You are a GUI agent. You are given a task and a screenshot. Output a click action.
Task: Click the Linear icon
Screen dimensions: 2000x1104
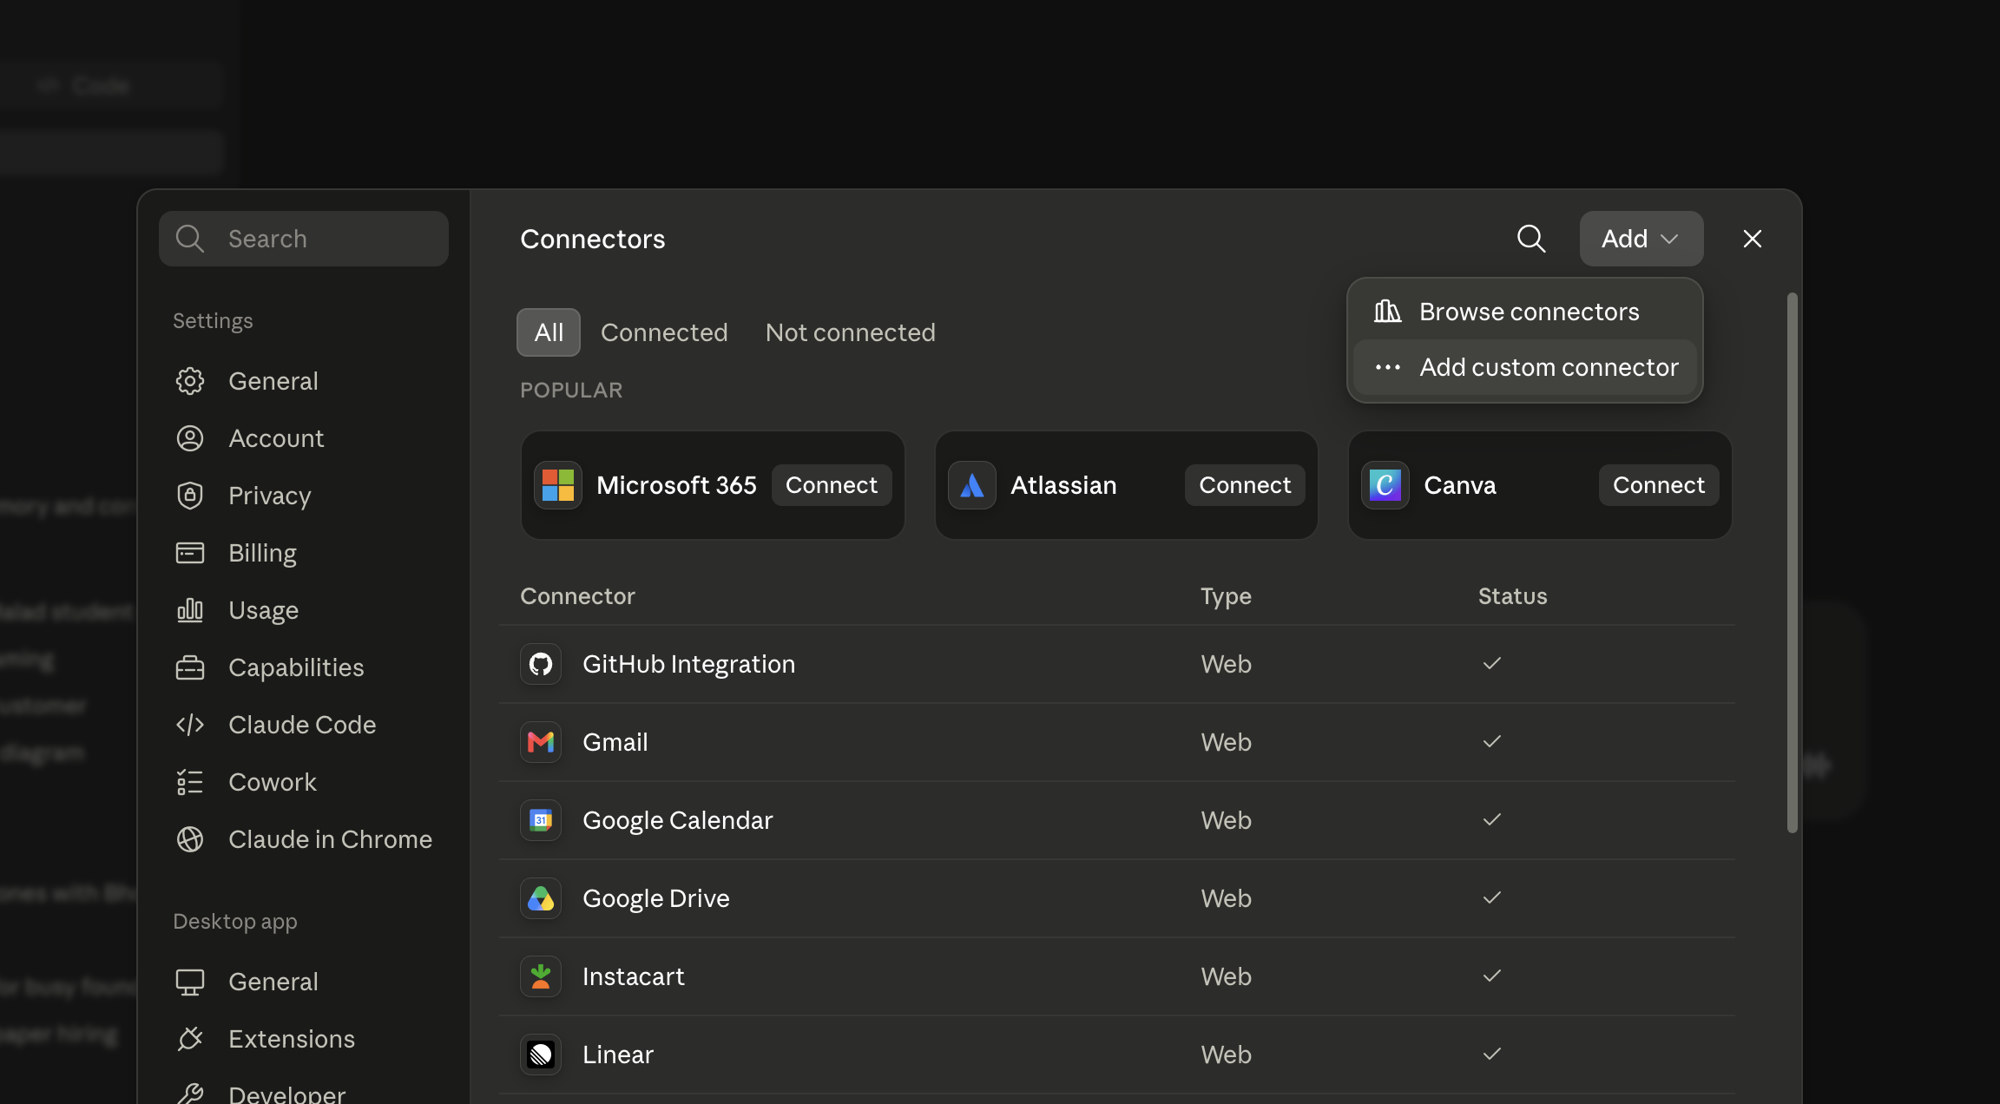coord(541,1054)
